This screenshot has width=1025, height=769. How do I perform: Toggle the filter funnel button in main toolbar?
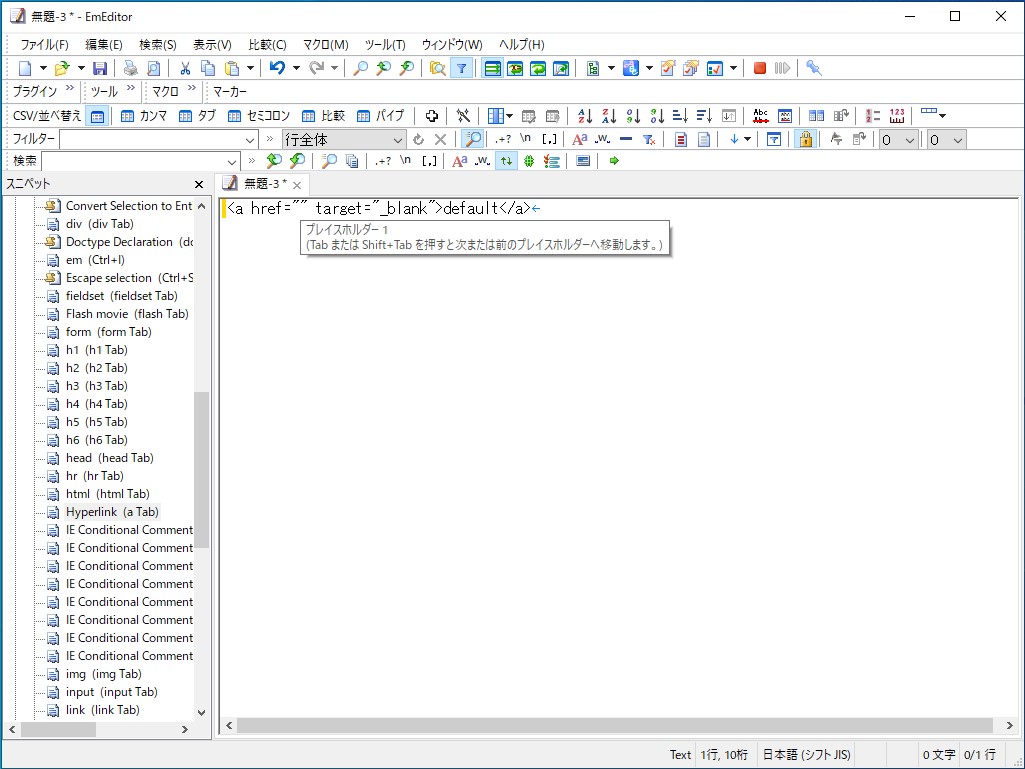462,68
